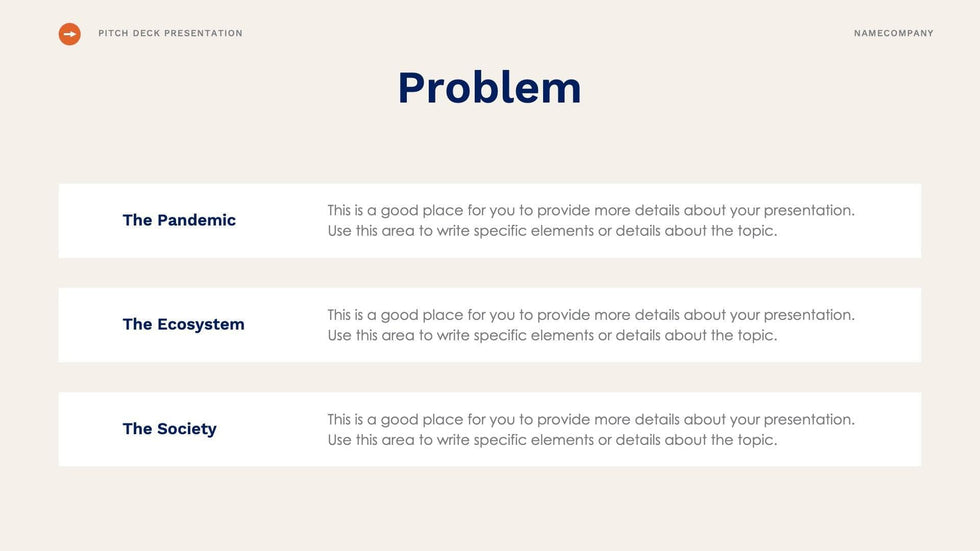
Task: Click first description line beside The Pandemic
Action: [590, 211]
